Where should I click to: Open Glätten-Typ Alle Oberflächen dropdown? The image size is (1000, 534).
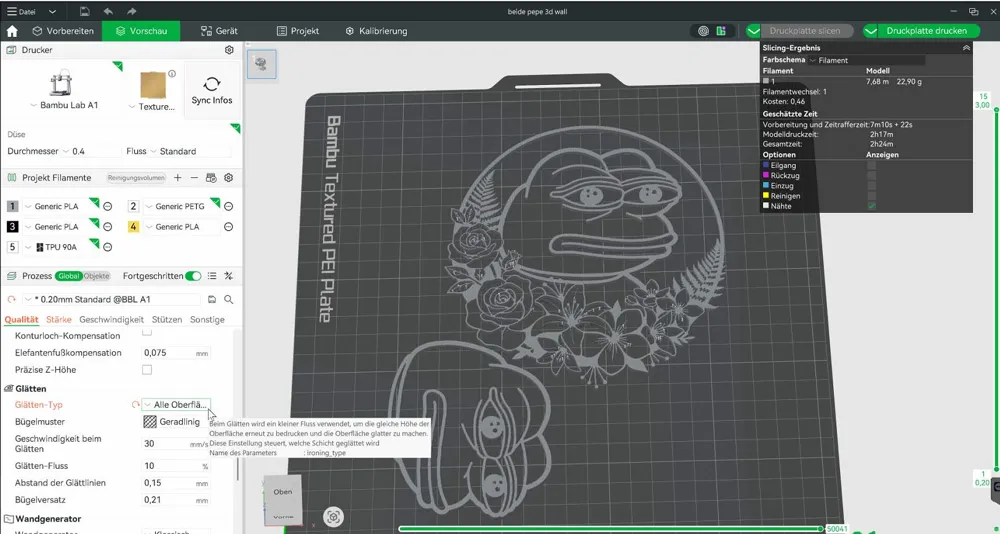(x=176, y=404)
